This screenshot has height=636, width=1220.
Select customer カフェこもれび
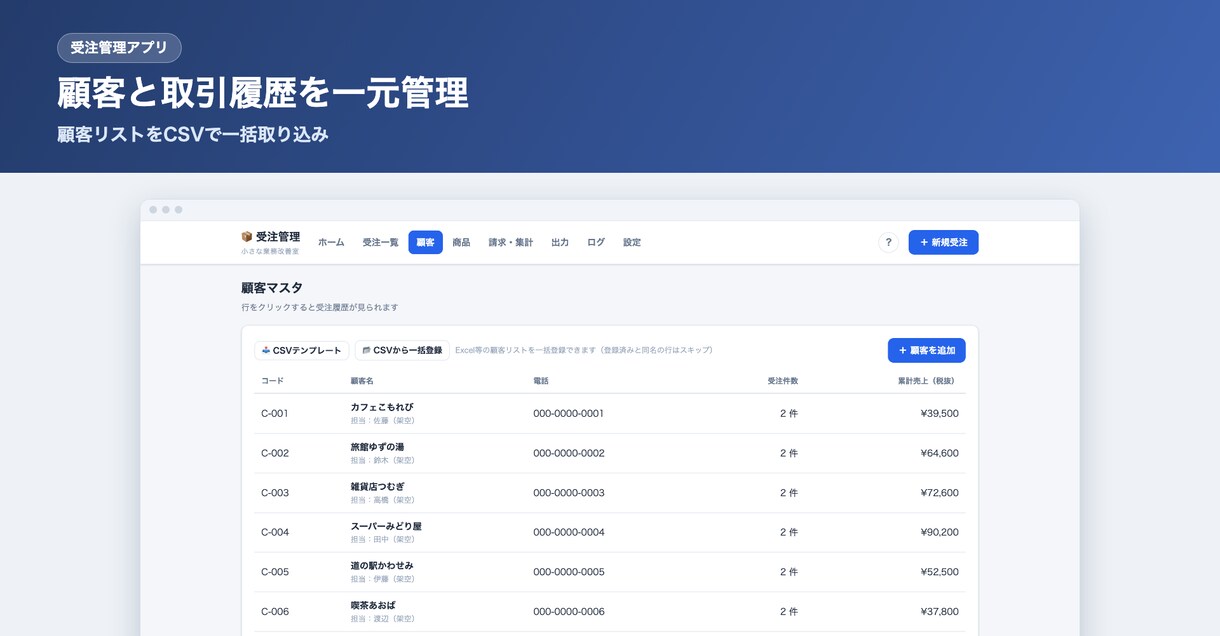(382, 407)
